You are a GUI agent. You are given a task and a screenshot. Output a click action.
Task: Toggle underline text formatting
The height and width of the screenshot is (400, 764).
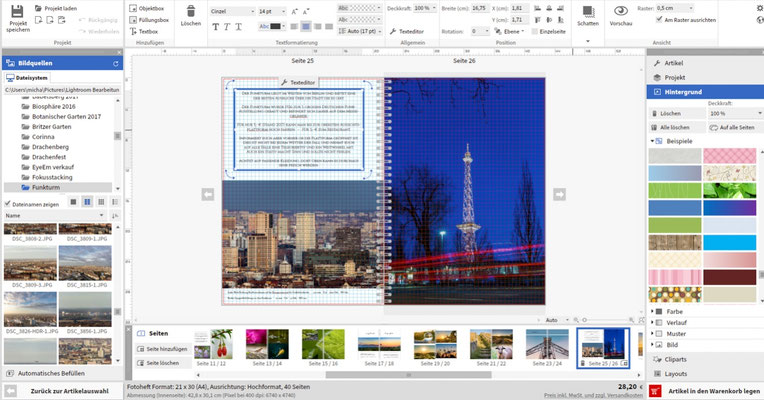pyautogui.click(x=238, y=27)
